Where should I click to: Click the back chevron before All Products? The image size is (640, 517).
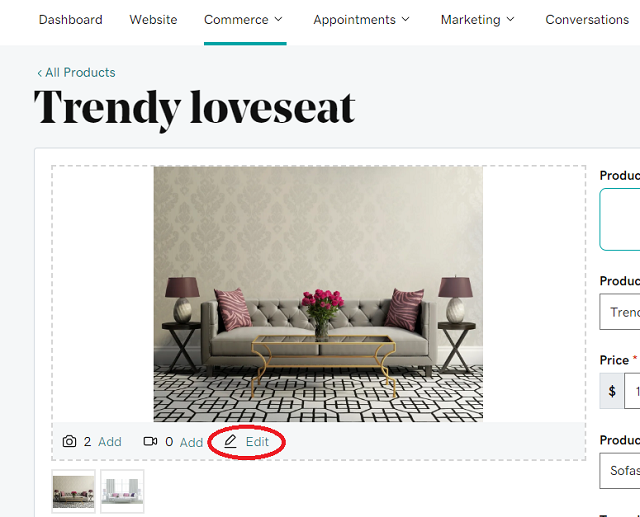tap(40, 73)
